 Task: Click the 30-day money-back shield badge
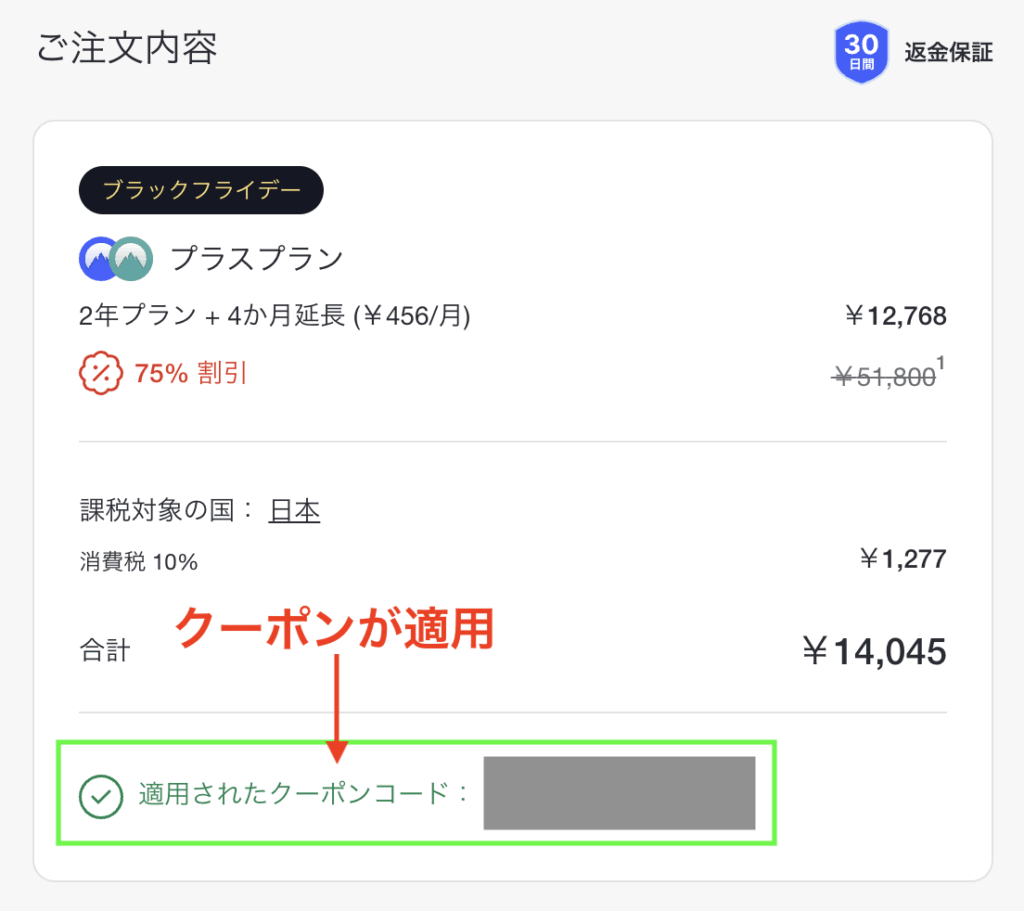pyautogui.click(x=860, y=51)
